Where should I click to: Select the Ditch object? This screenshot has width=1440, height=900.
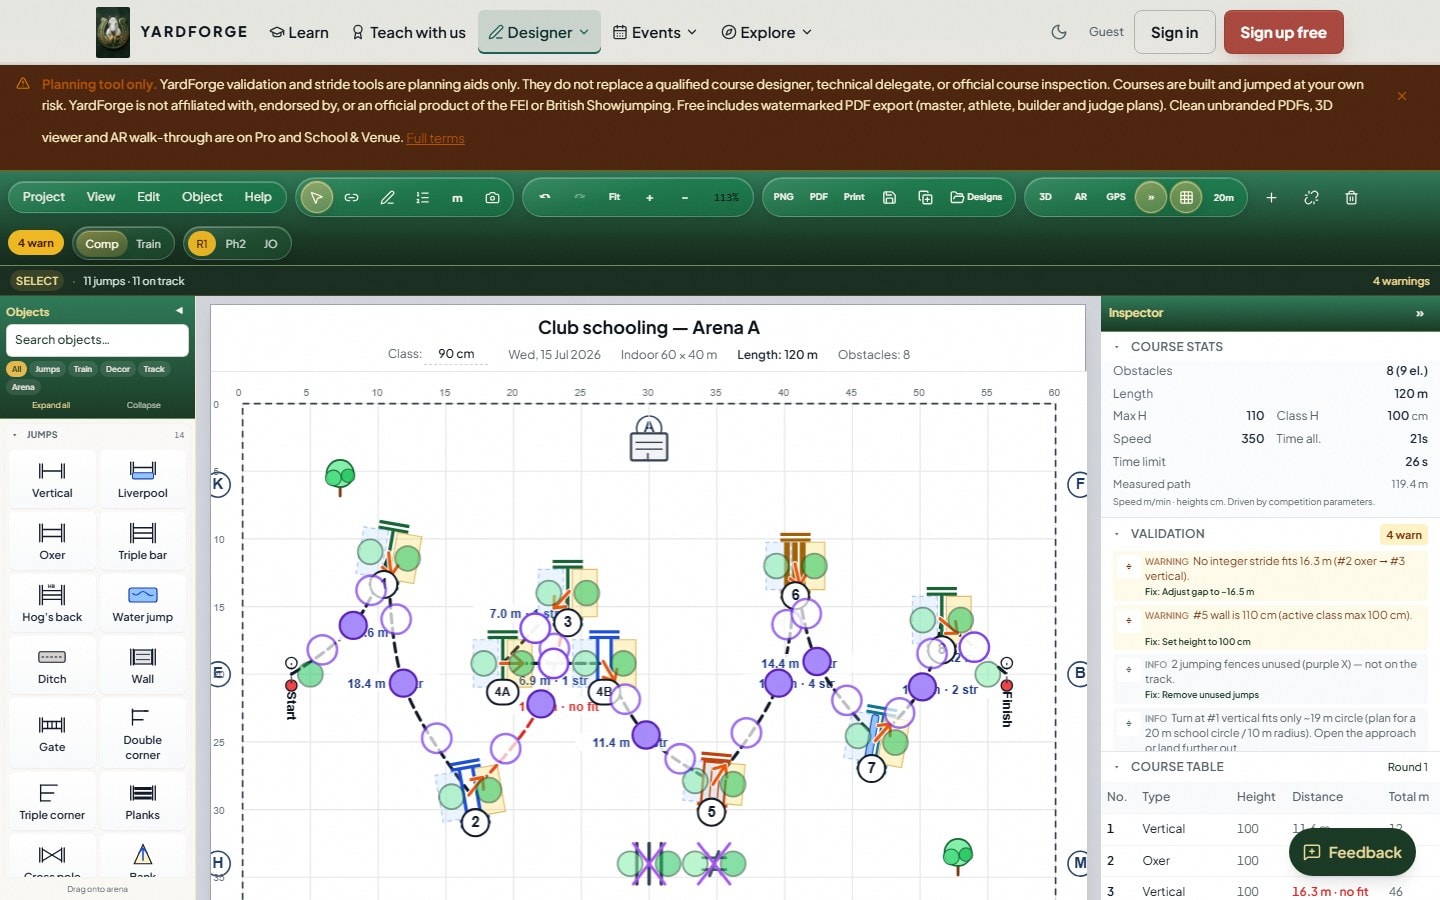point(52,664)
